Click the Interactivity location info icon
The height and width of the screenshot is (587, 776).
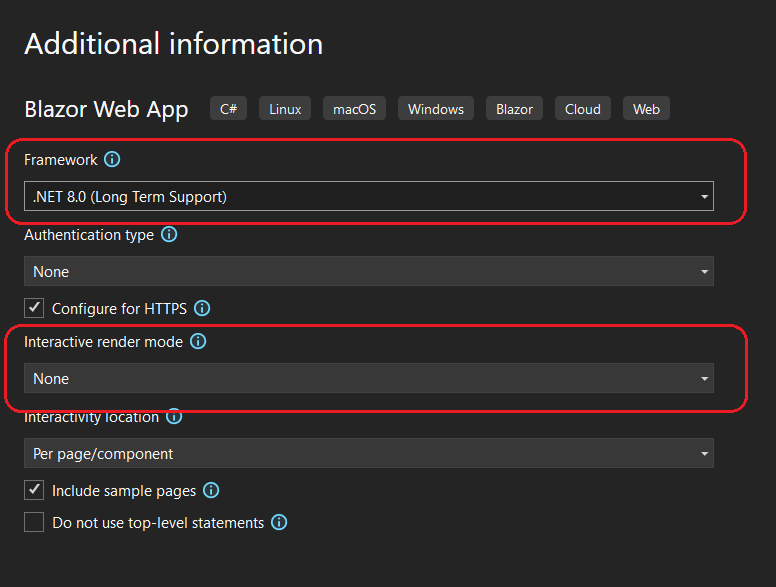[x=174, y=417]
